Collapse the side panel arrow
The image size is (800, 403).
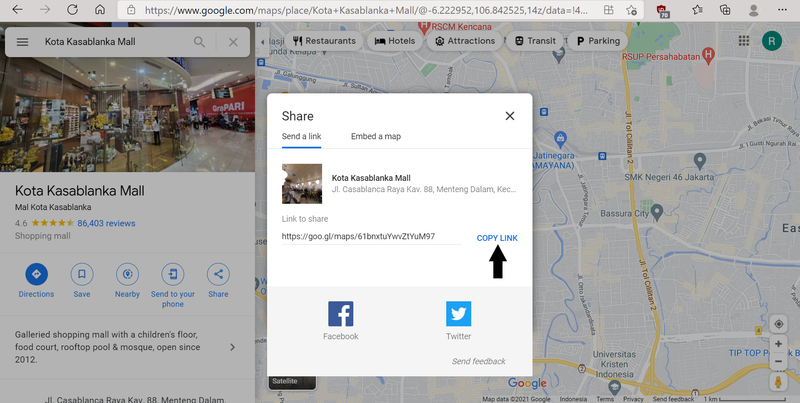pos(262,42)
